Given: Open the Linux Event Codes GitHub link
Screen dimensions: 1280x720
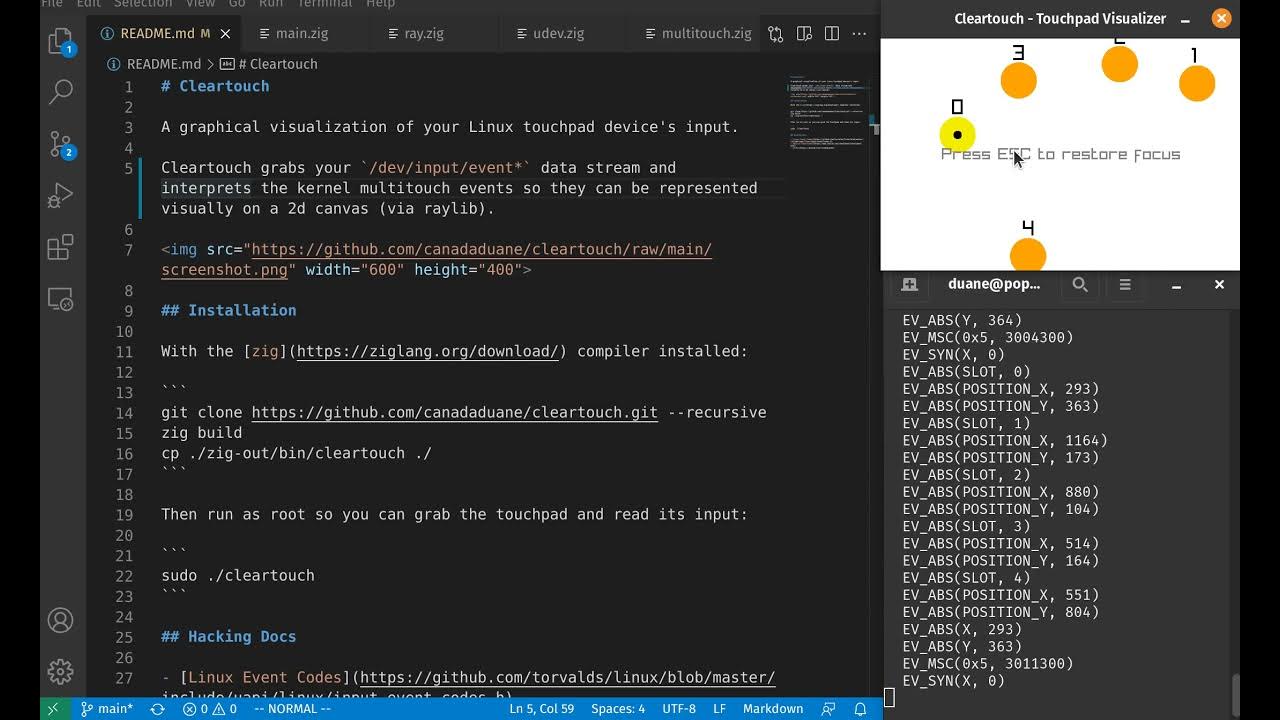Looking at the screenshot, I should (x=567, y=678).
